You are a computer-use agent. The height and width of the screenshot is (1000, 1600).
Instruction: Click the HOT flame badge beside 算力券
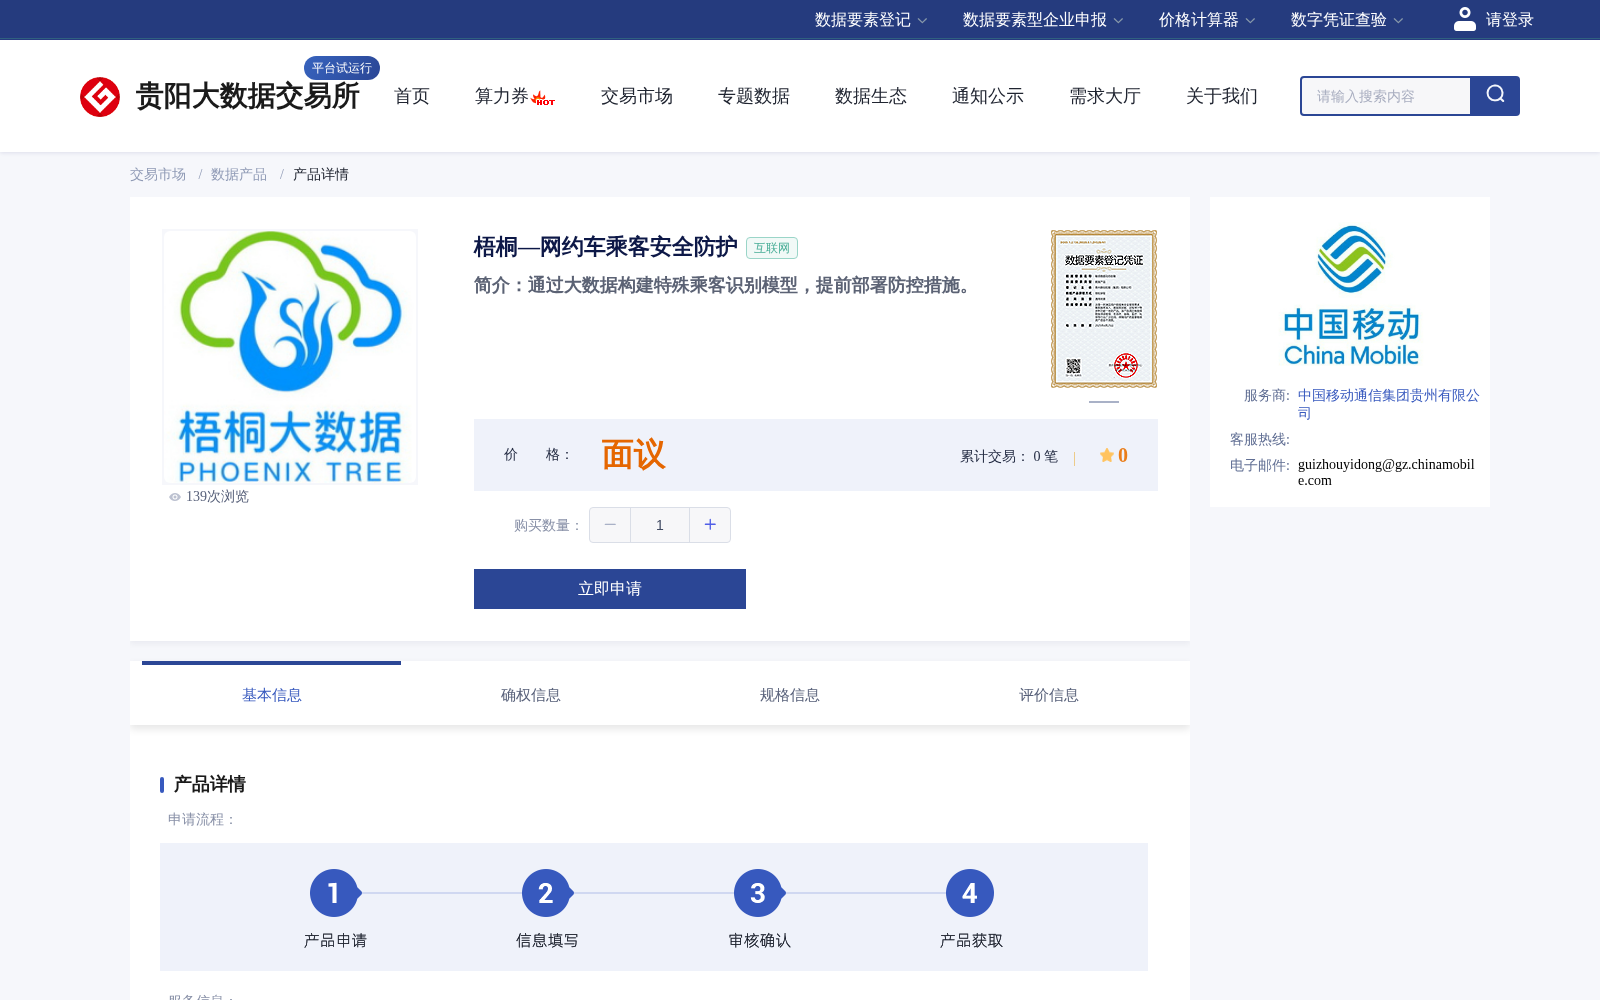pos(543,98)
